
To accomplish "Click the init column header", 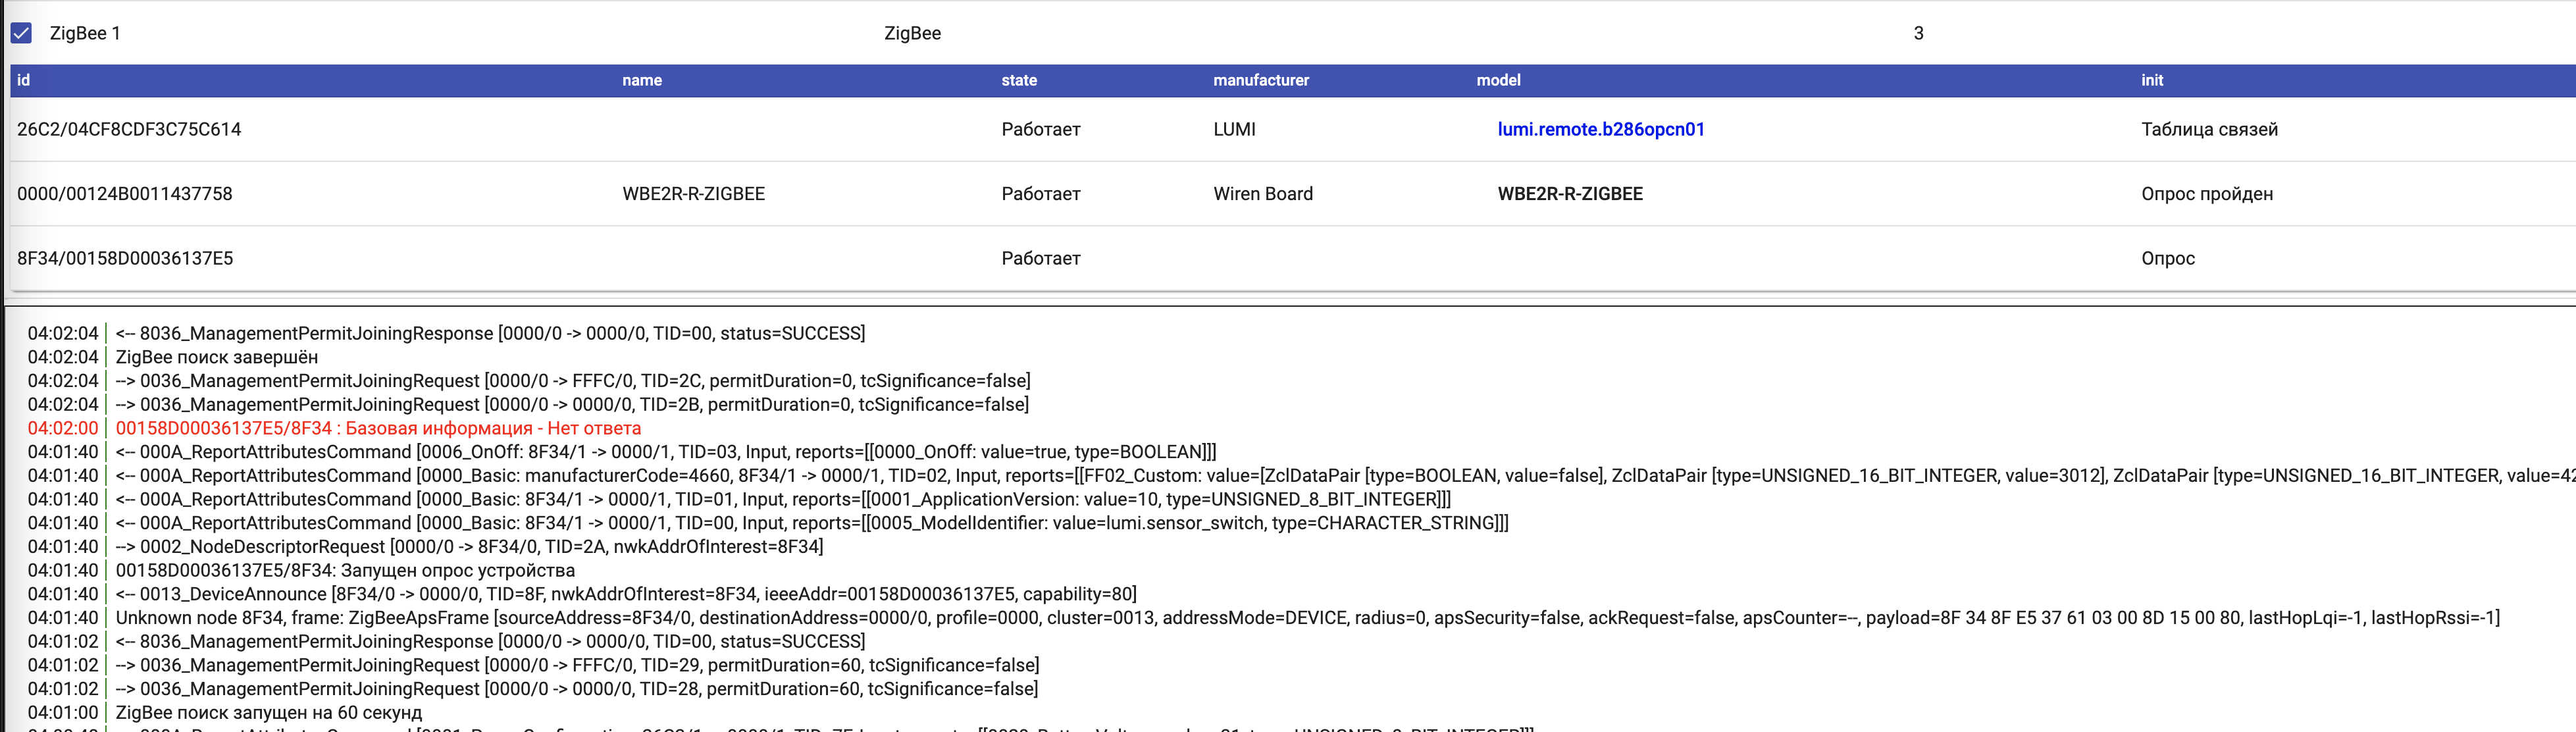I will 2151,80.
